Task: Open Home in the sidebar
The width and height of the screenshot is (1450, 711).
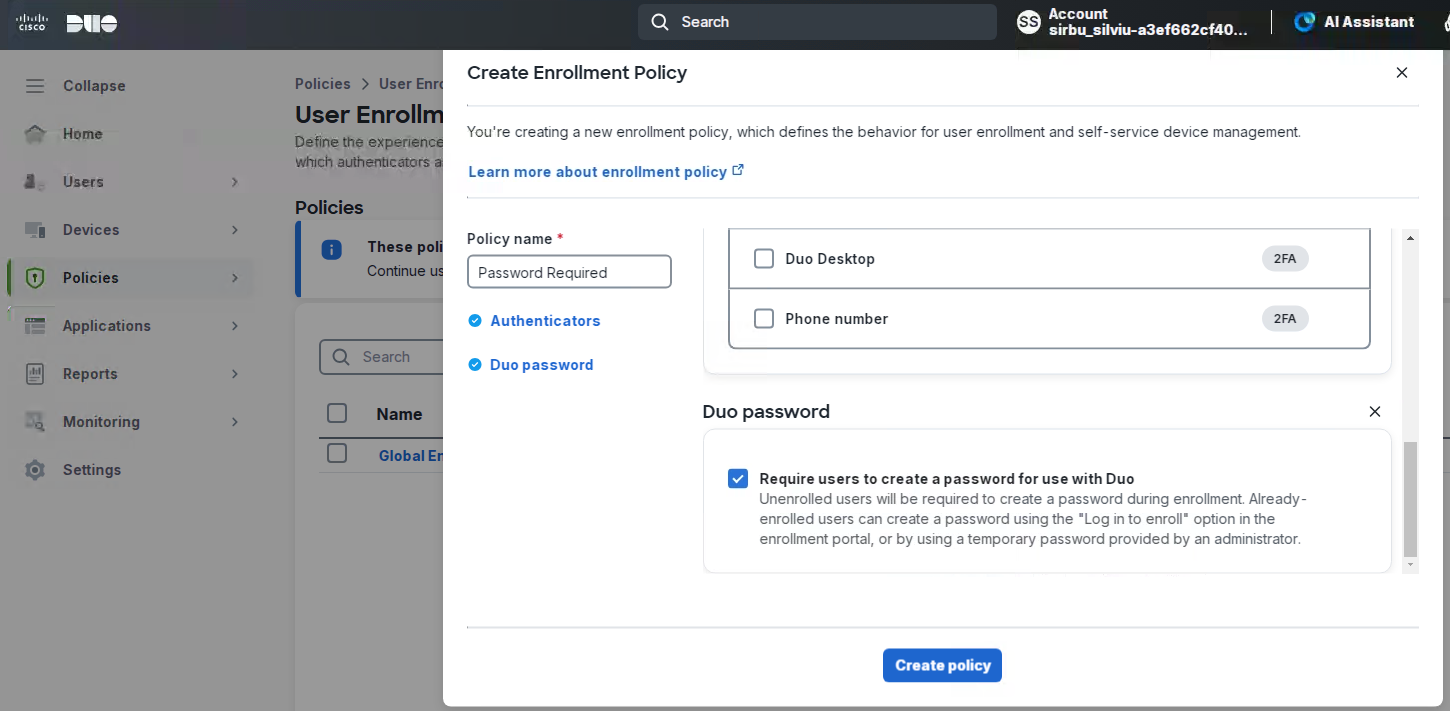Action: point(83,134)
